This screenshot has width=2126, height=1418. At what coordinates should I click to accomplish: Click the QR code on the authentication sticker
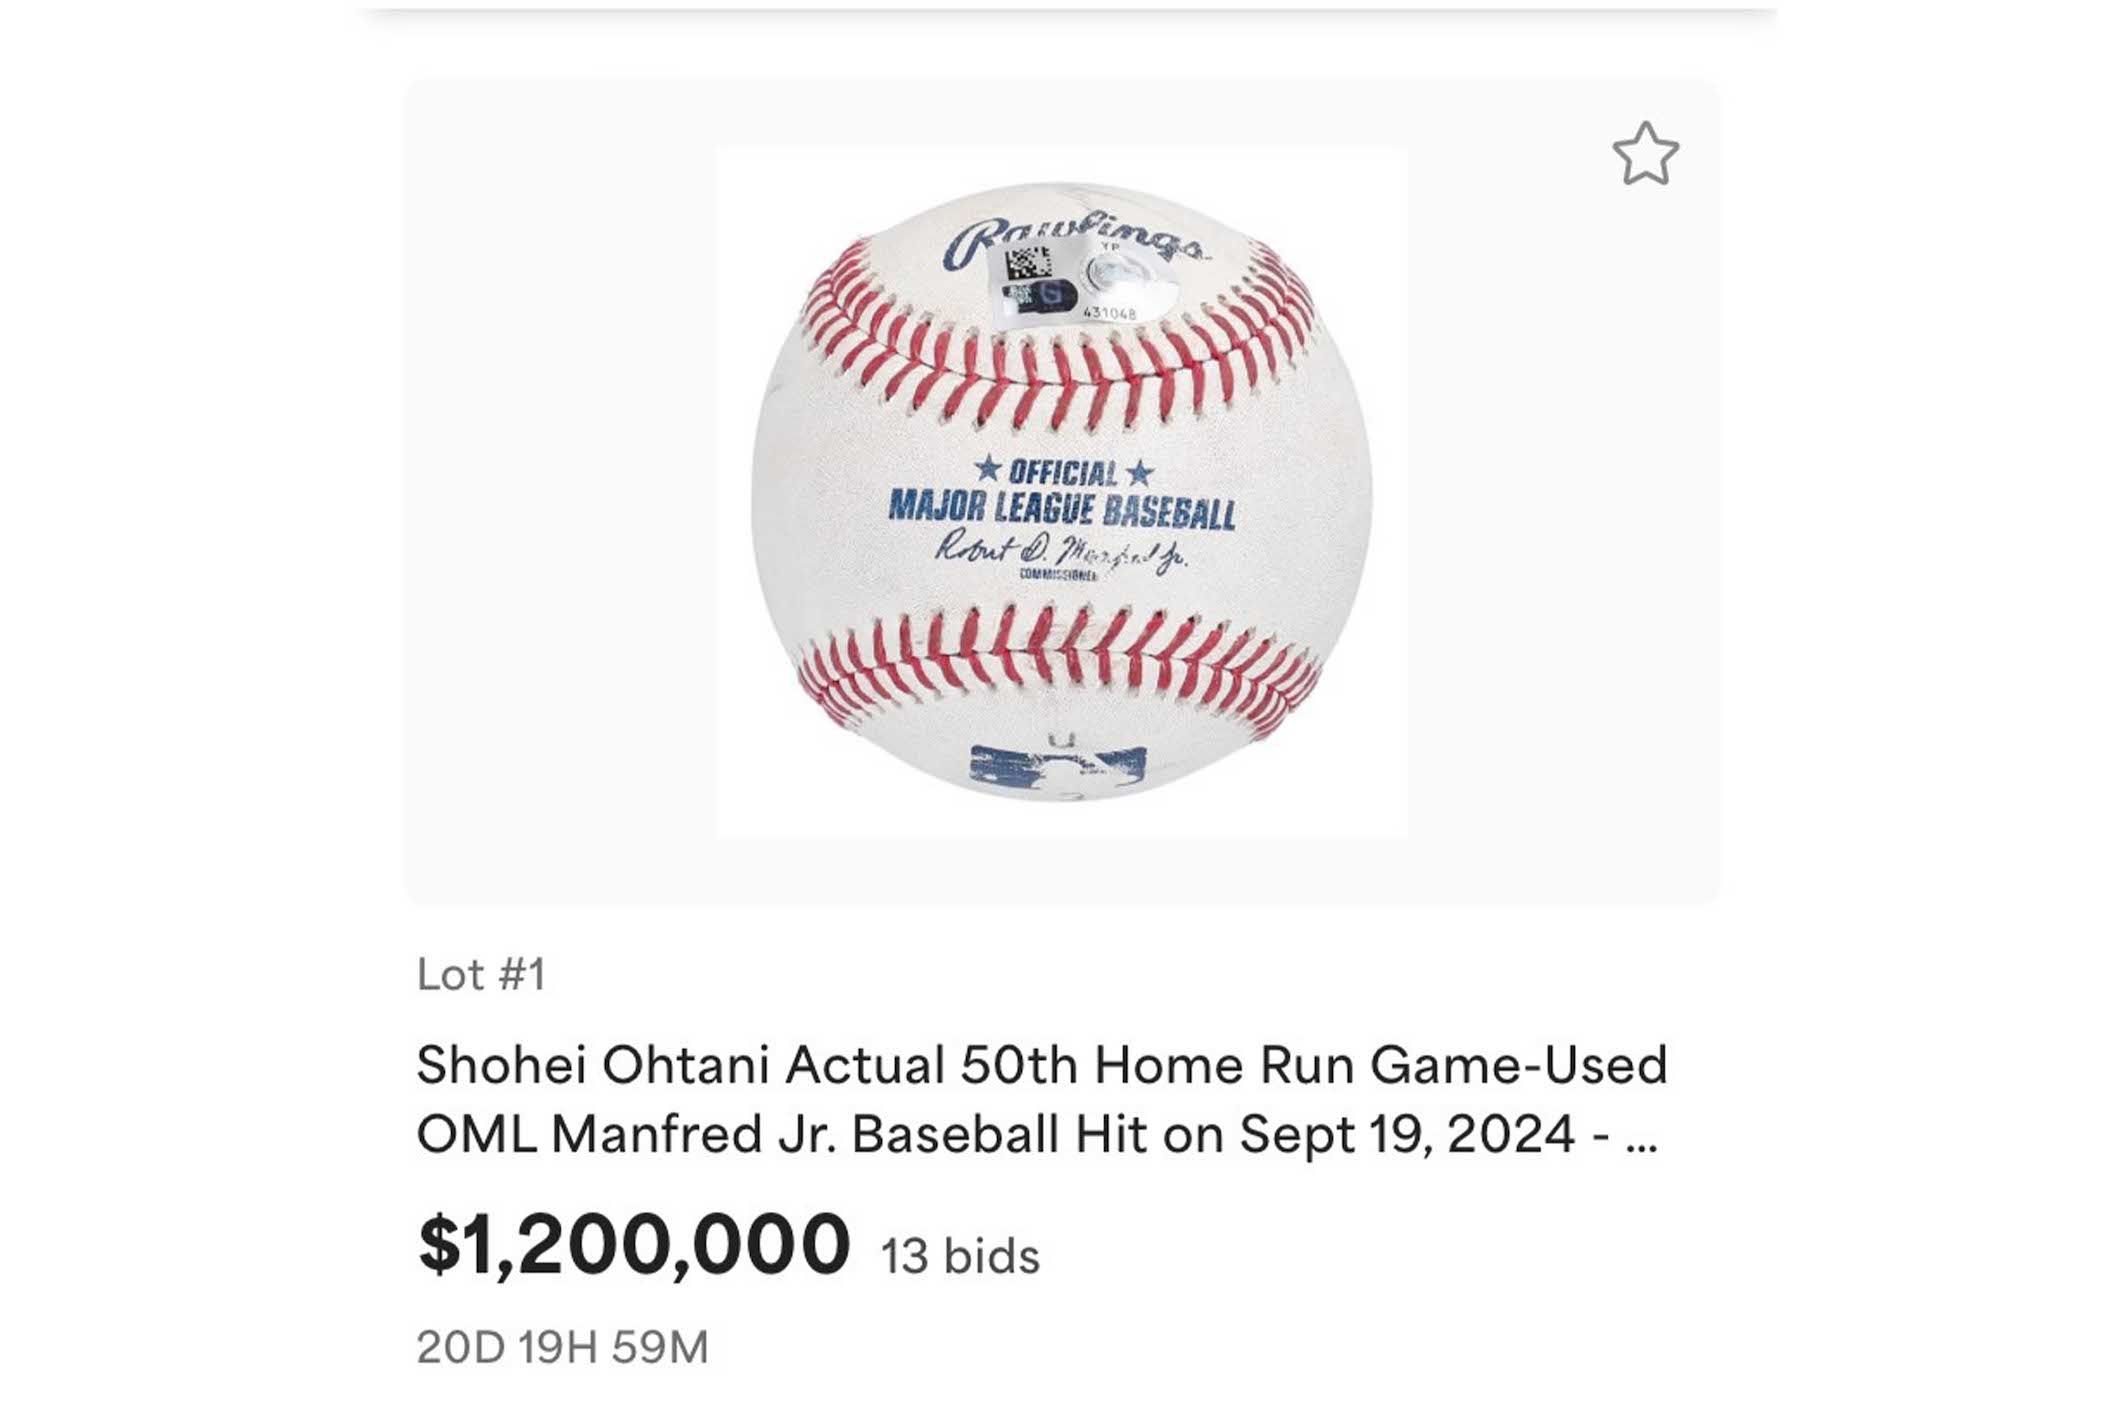[x=1028, y=264]
